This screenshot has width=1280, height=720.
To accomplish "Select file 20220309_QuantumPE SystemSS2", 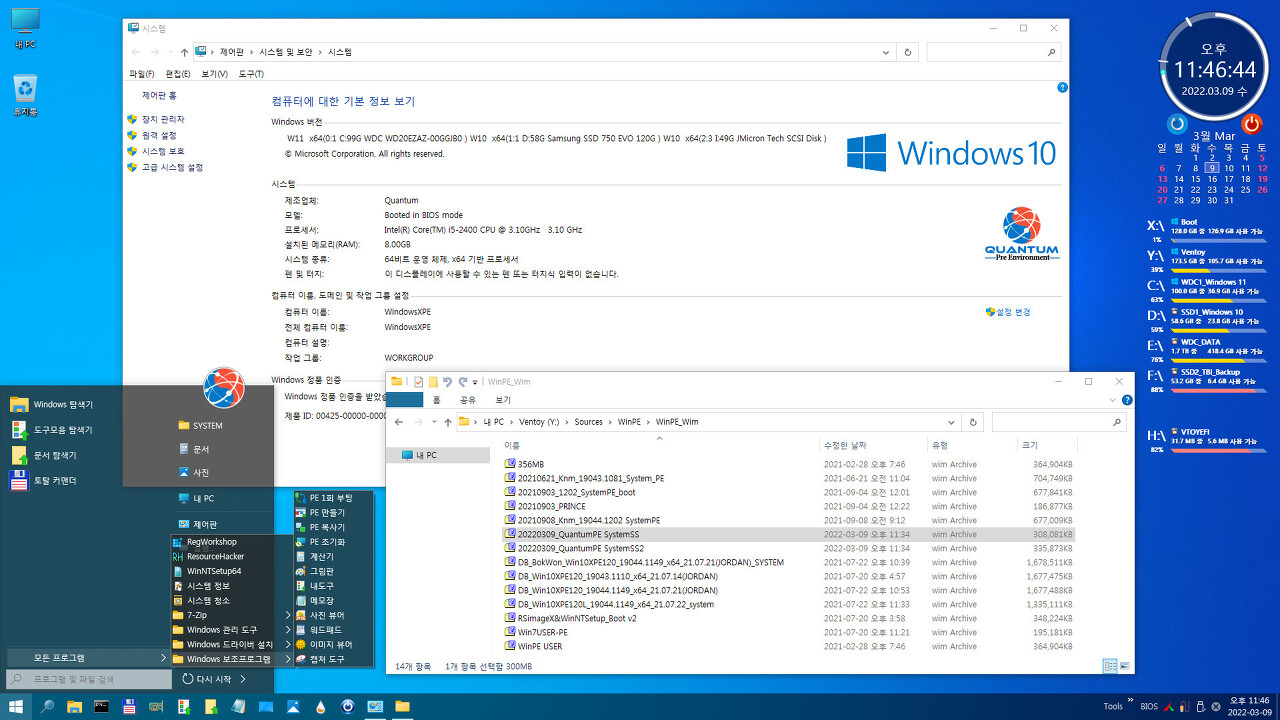I will click(x=580, y=548).
